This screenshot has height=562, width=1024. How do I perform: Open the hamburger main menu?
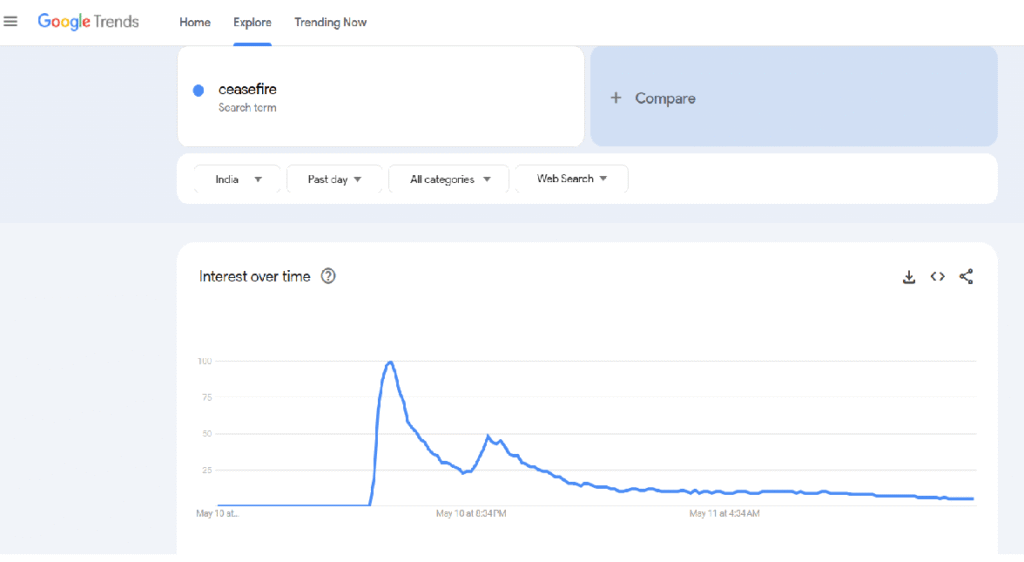coord(10,22)
